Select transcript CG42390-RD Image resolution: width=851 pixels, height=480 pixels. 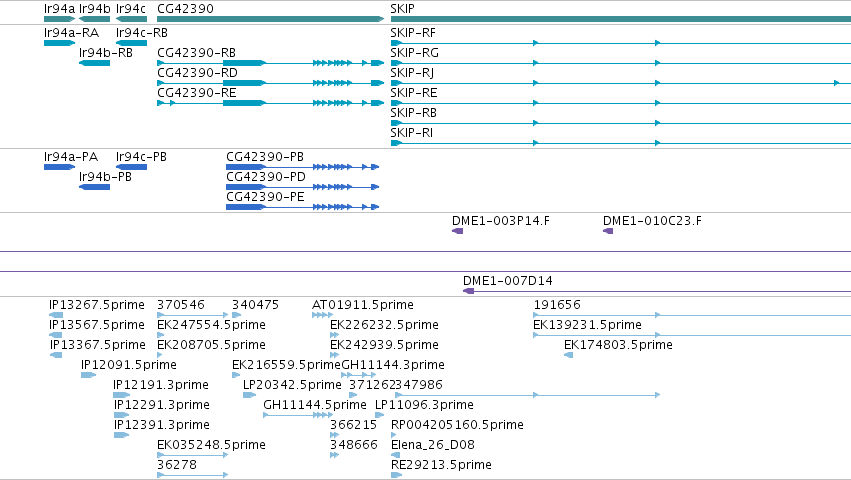(x=197, y=73)
